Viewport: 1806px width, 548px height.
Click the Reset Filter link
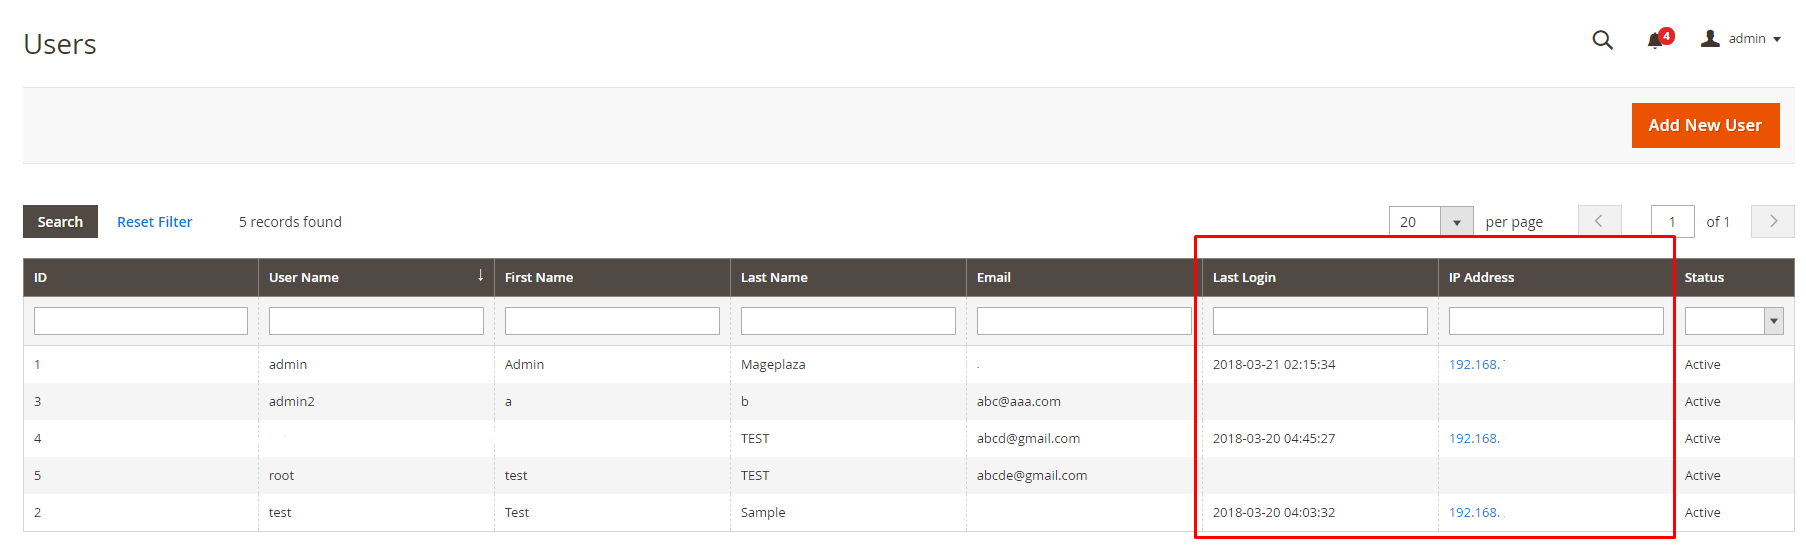point(154,222)
